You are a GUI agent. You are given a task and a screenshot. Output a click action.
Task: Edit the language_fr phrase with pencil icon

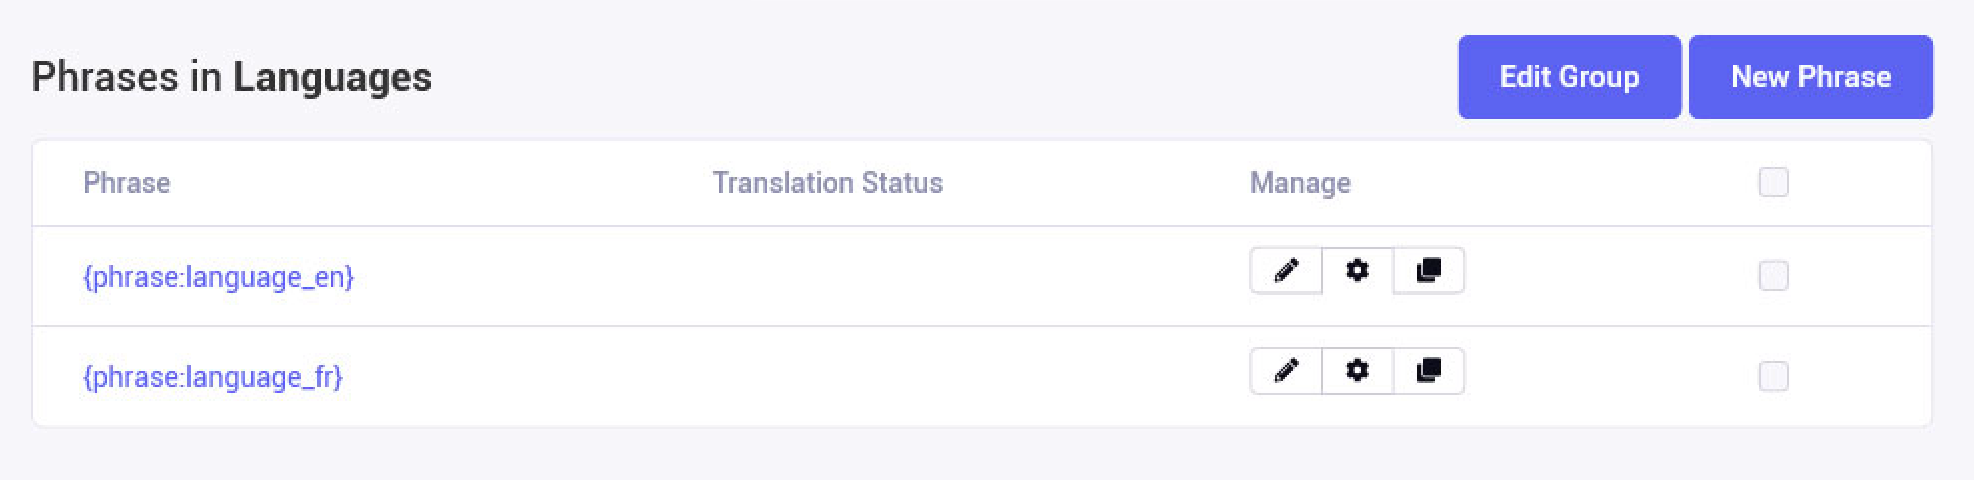click(x=1286, y=371)
